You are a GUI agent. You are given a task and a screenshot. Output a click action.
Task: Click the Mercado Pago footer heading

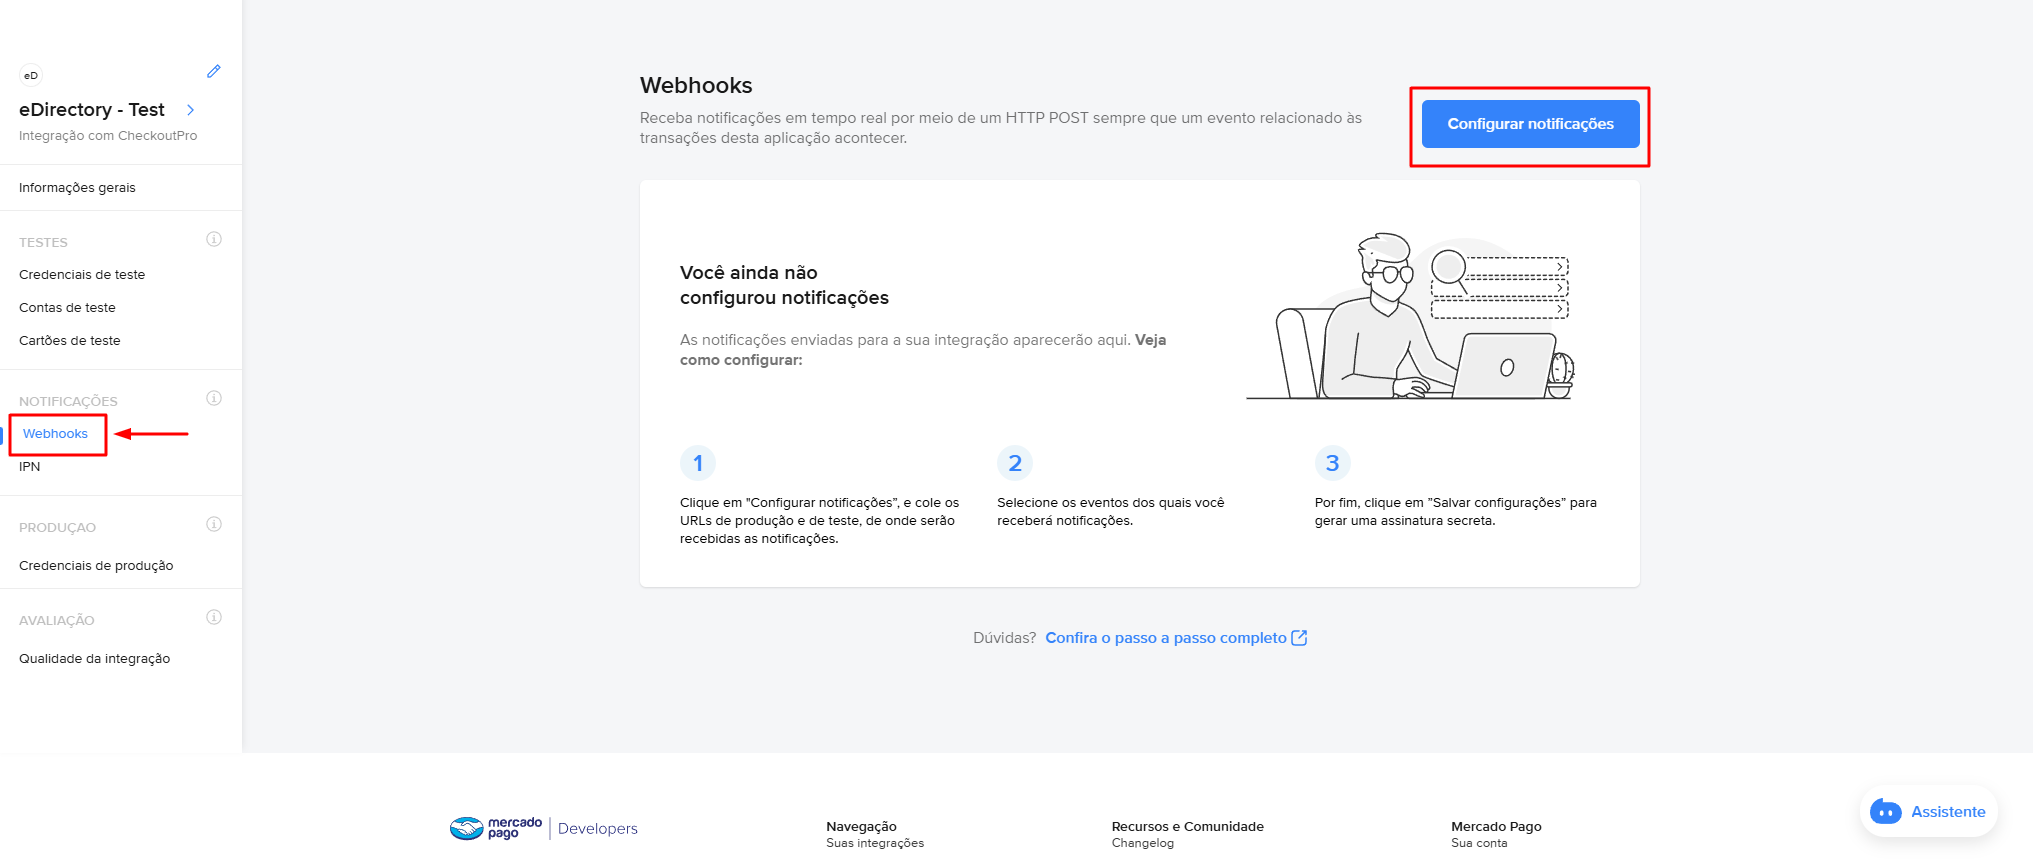pos(1496,827)
